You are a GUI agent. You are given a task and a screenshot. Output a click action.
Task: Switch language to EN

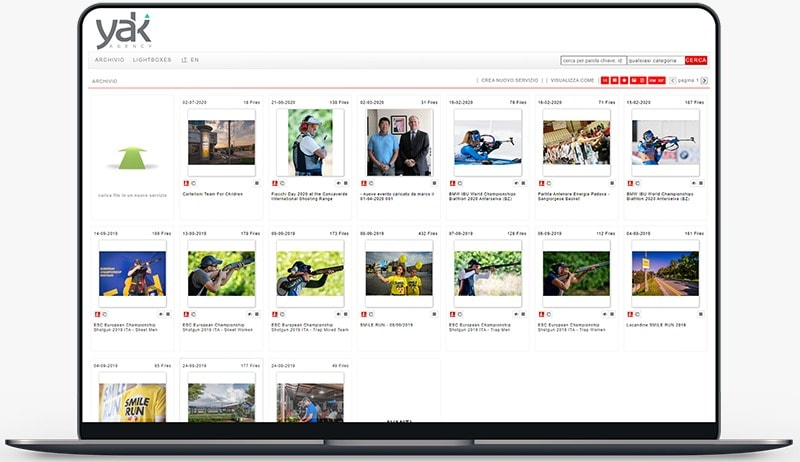194,60
